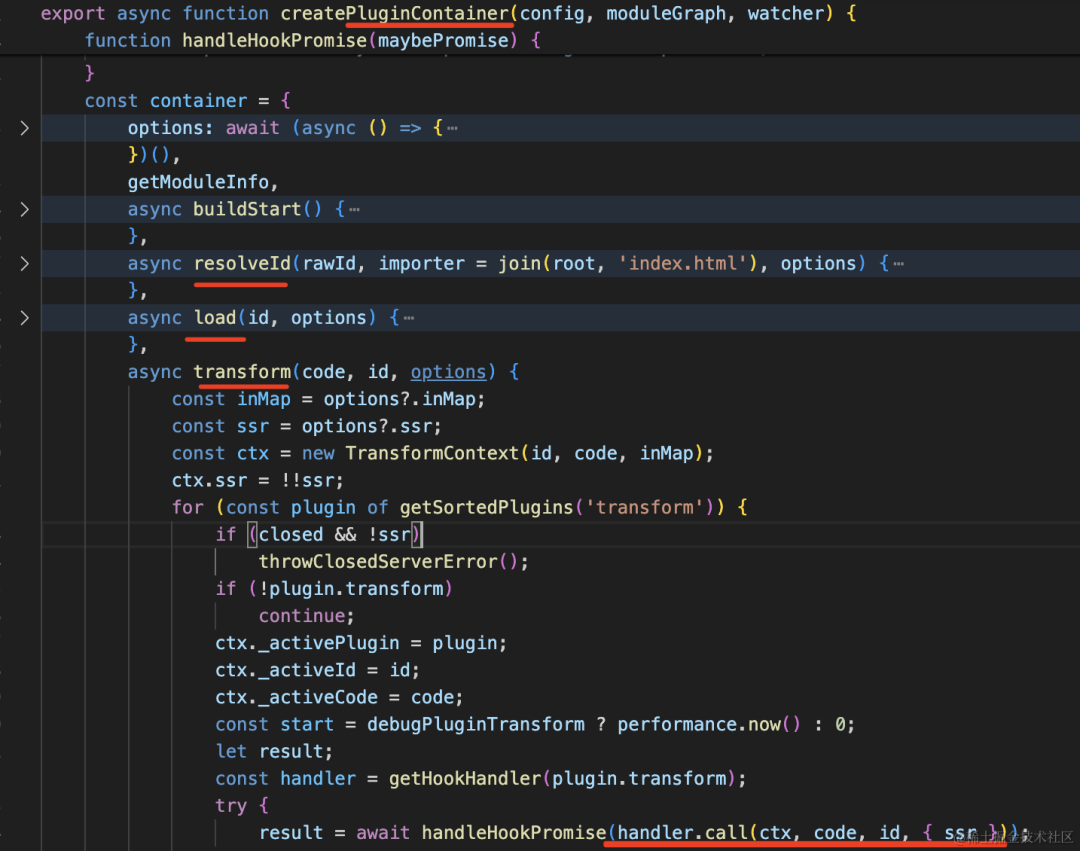Click getSortedPlugins function call

486,508
